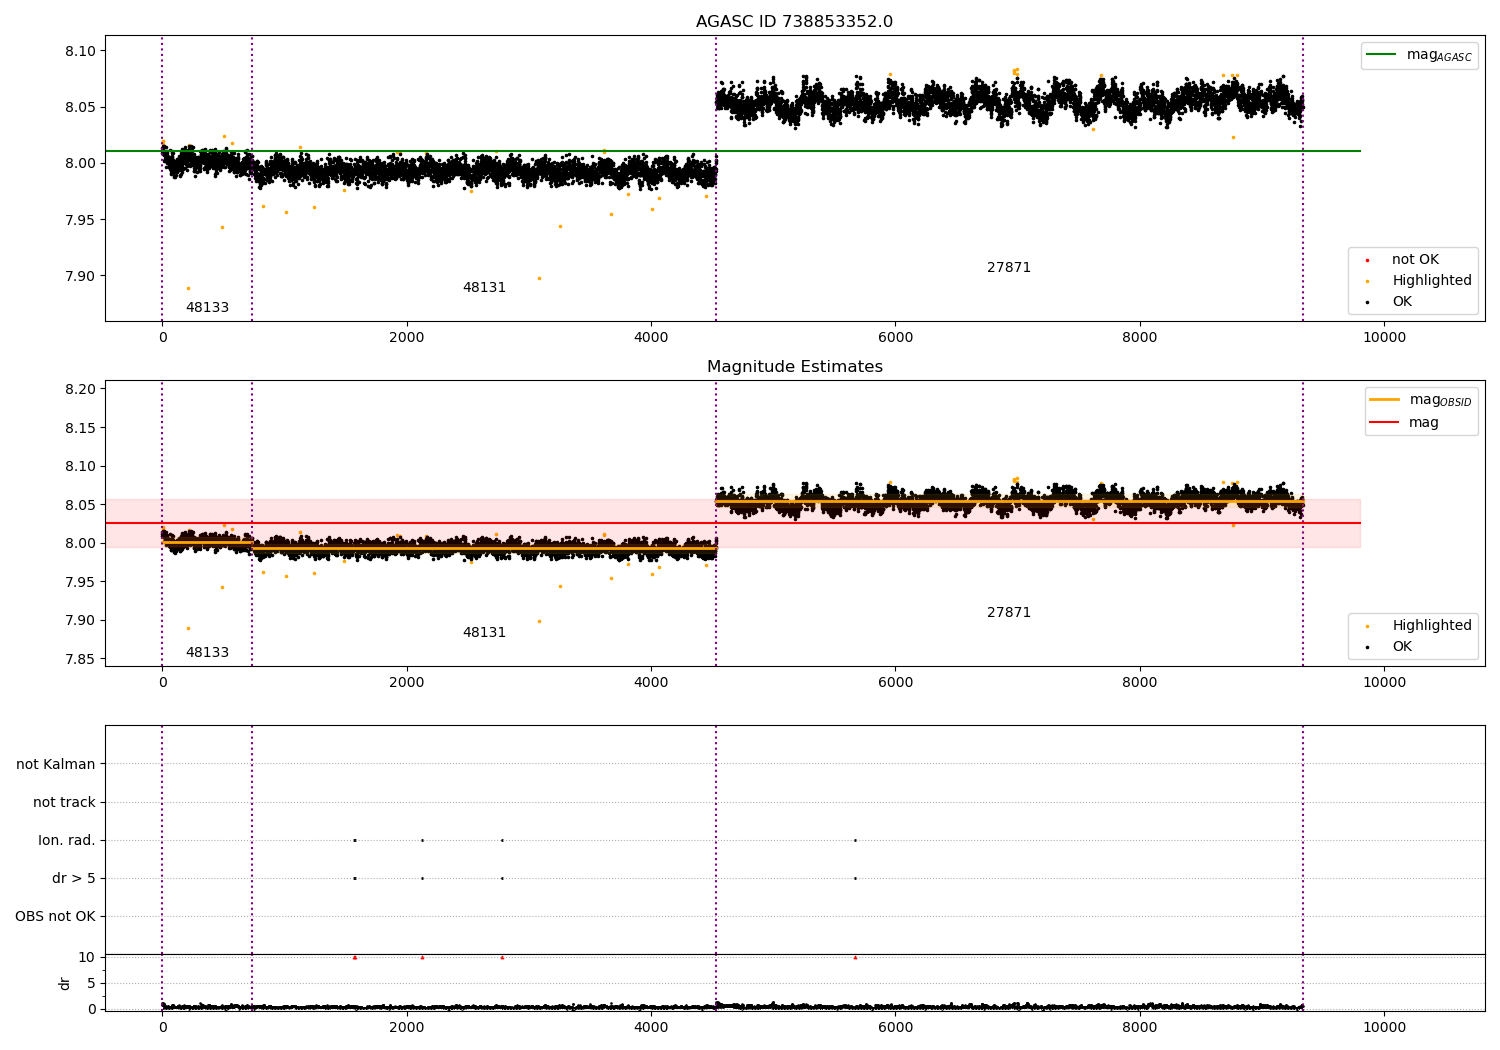Click the 'dr' y-axis label
The image size is (1500, 1050).
(65, 983)
